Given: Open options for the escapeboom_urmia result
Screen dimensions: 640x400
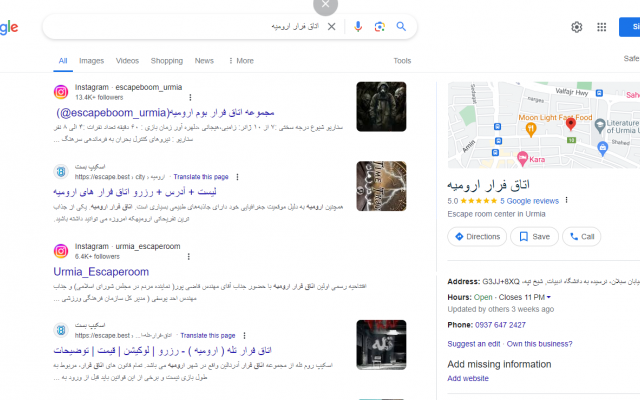Looking at the screenshot, I should click(190, 97).
